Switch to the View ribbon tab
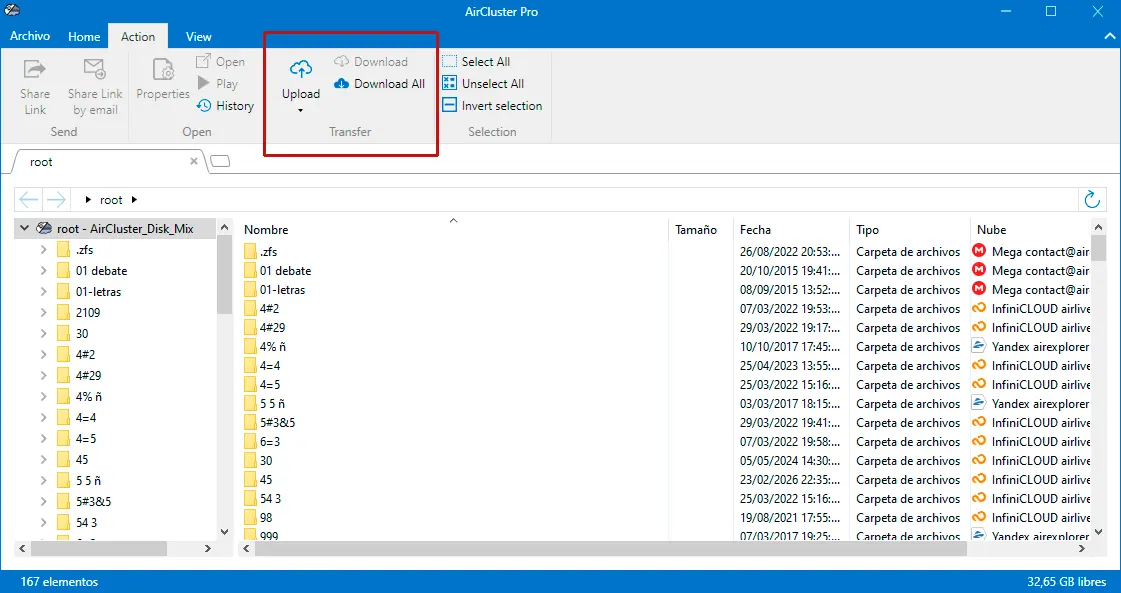Image resolution: width=1121 pixels, height=593 pixels. point(199,36)
